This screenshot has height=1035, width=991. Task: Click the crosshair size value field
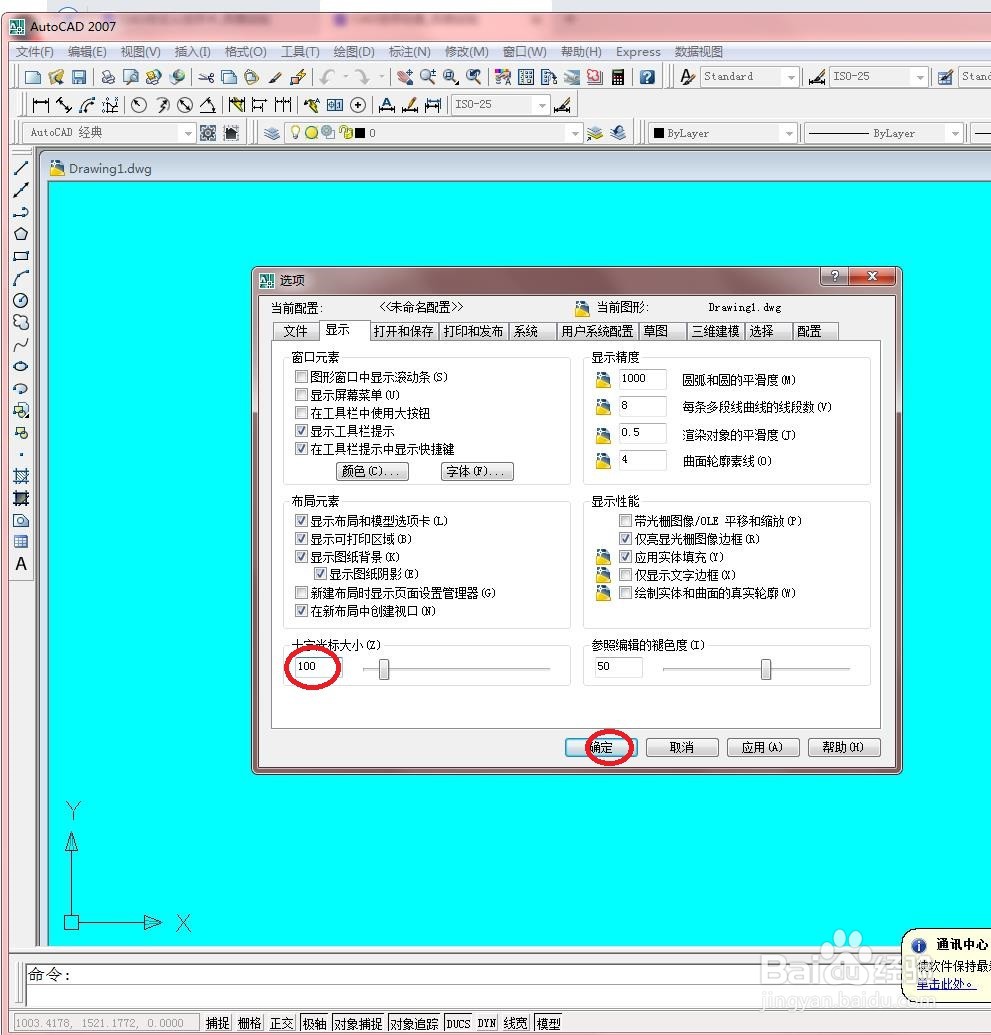[x=318, y=667]
